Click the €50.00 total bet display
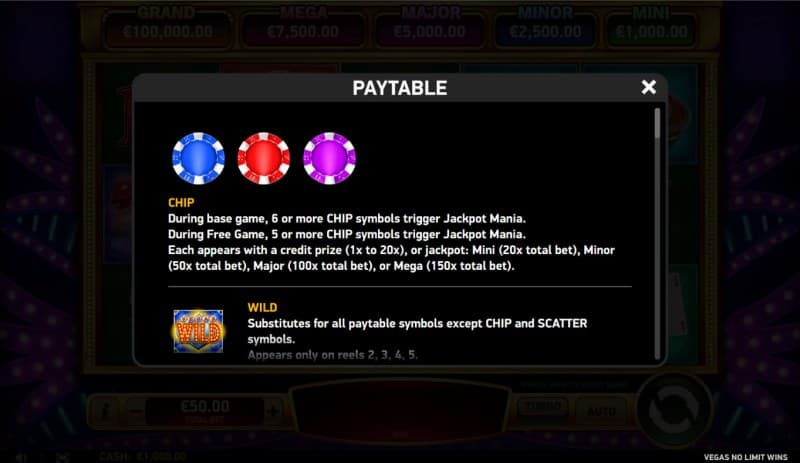 click(x=205, y=411)
